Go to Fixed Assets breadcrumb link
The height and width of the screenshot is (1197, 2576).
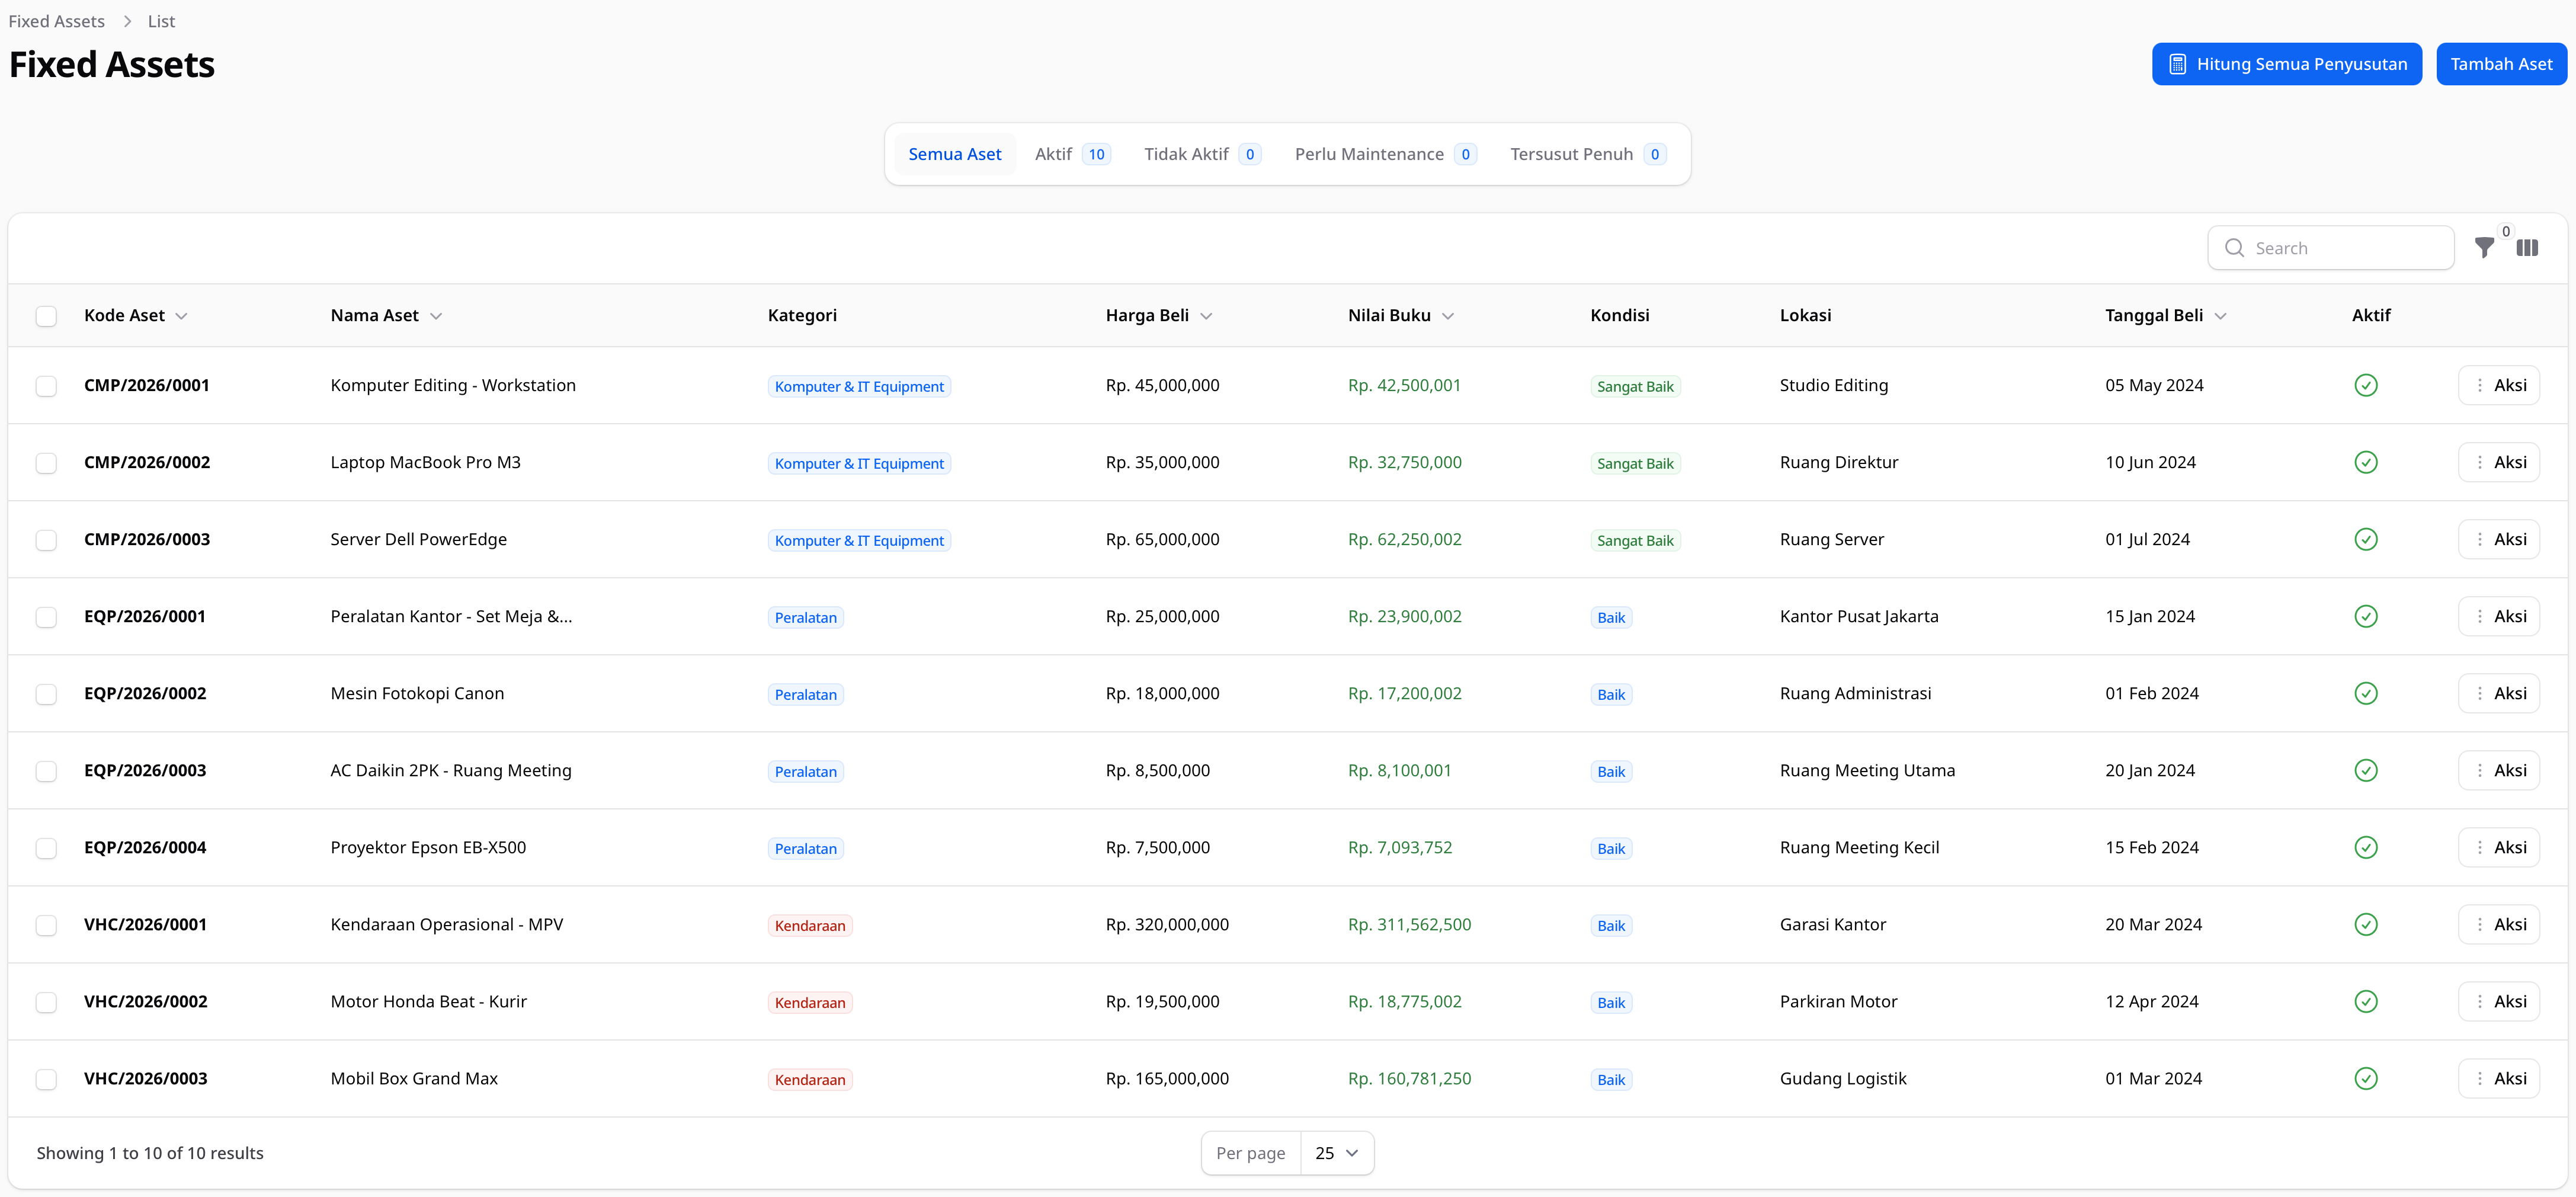[56, 21]
